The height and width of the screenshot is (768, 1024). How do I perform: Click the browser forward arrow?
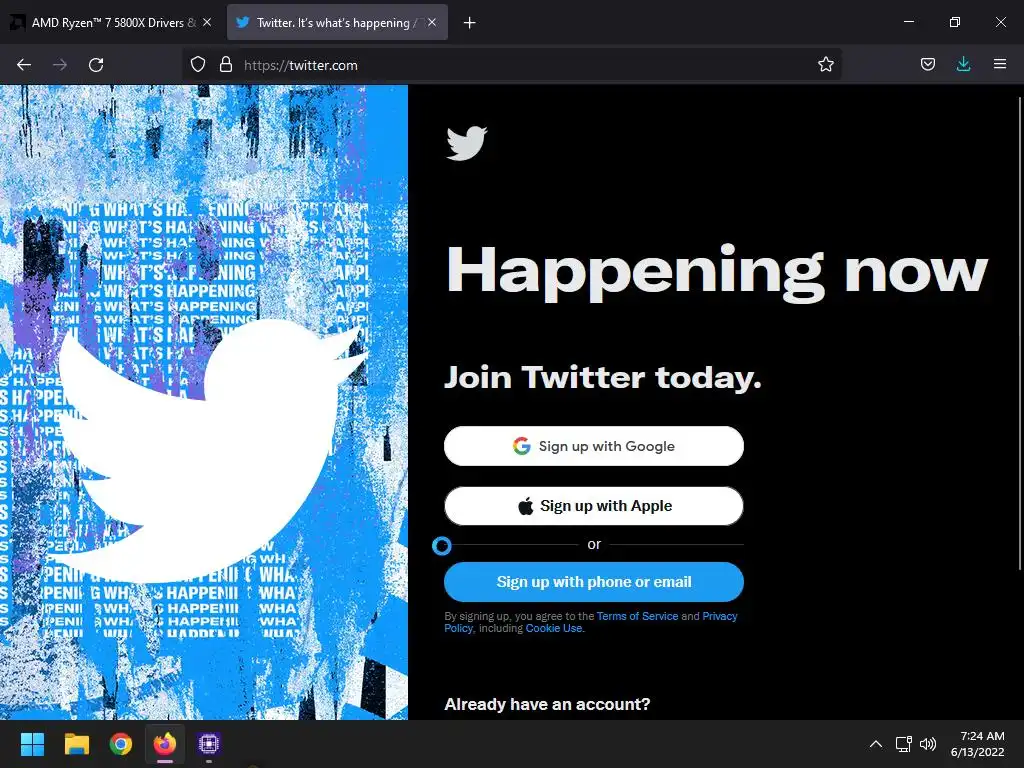tap(60, 65)
